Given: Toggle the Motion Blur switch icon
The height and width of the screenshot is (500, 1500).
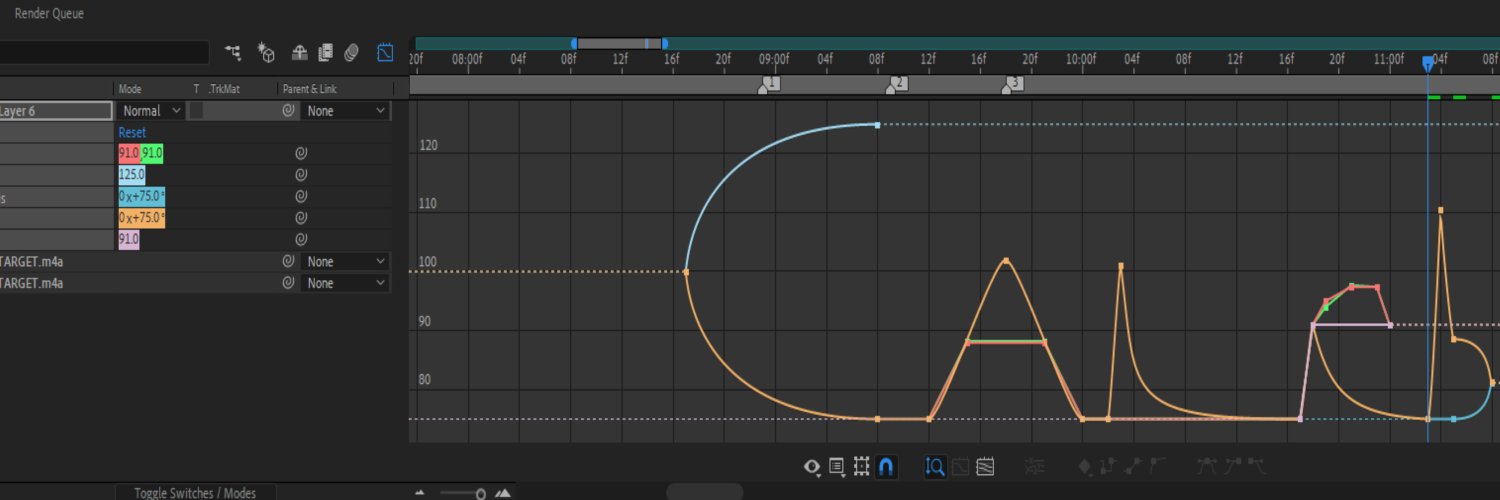Looking at the screenshot, I should [351, 52].
